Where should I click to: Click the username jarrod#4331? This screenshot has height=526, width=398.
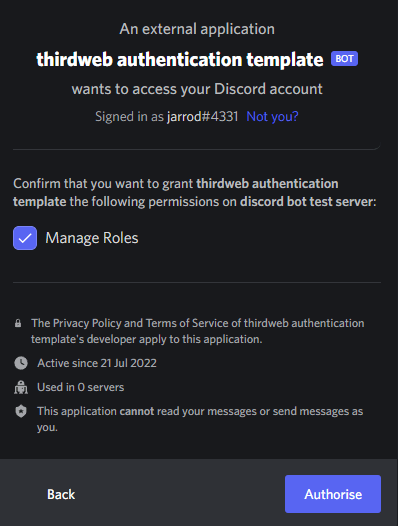203,116
